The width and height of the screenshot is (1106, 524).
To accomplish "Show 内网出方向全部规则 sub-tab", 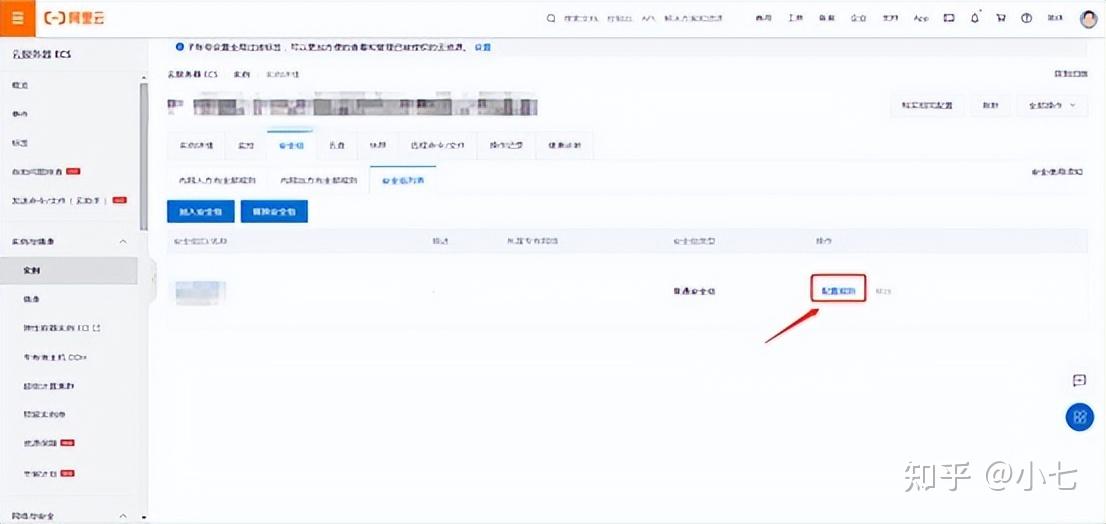I will pos(317,180).
